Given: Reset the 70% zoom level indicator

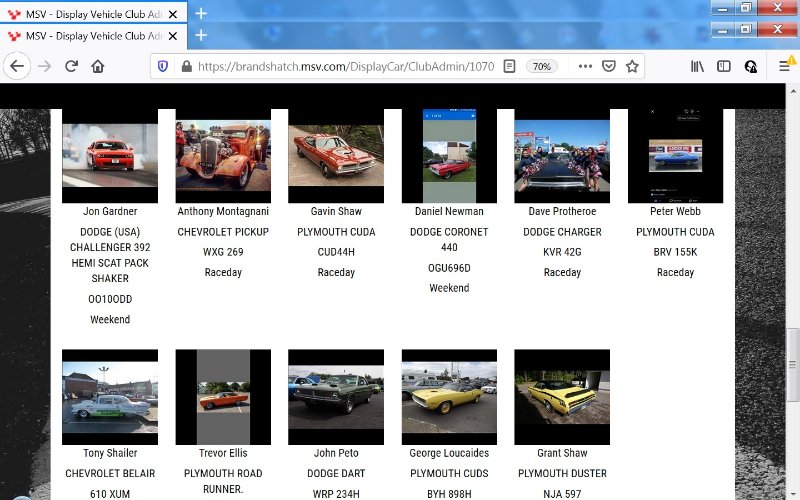Looking at the screenshot, I should (x=542, y=66).
